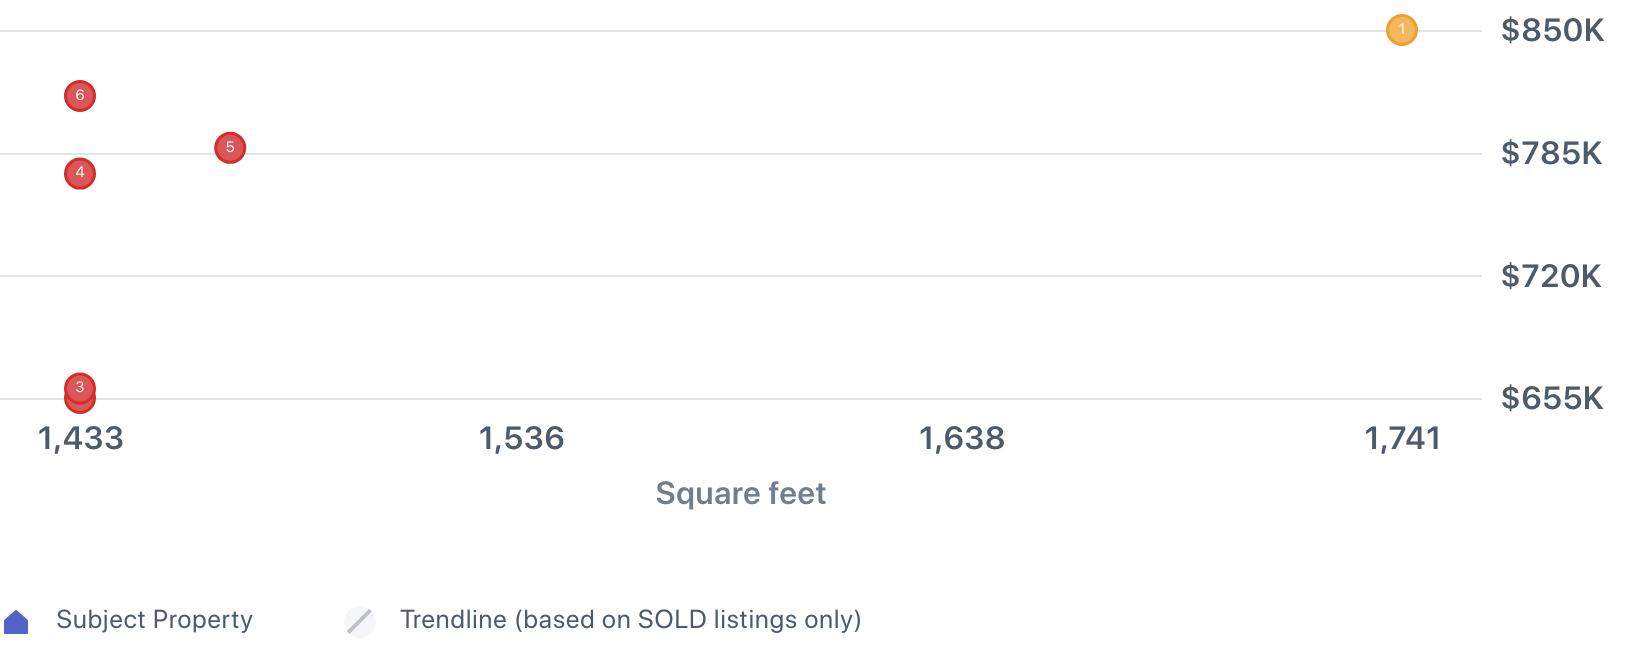The height and width of the screenshot is (650, 1632).
Task: Click the $655K price axis label
Action: coord(1551,399)
